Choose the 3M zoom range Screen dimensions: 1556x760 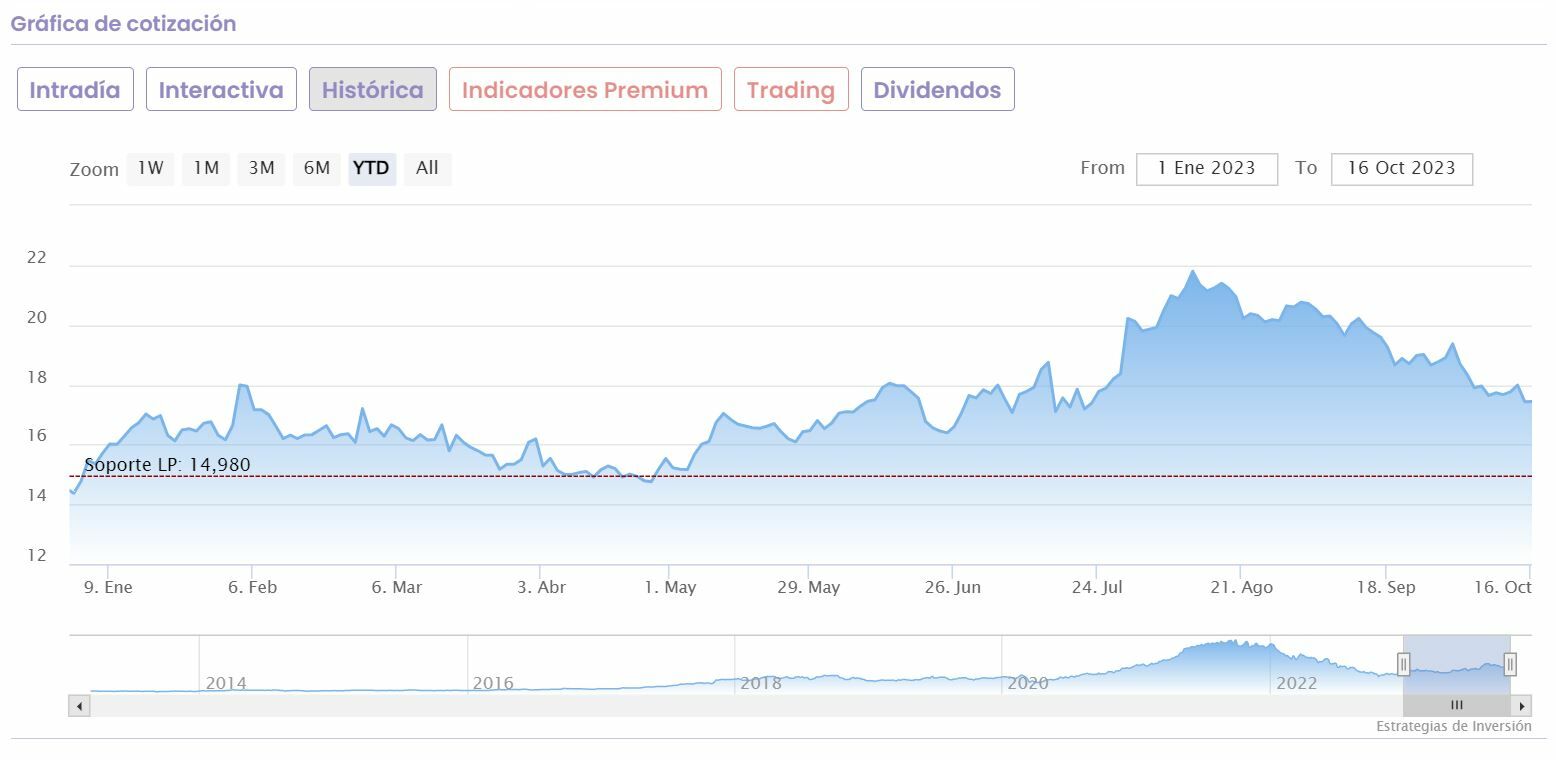pyautogui.click(x=261, y=169)
